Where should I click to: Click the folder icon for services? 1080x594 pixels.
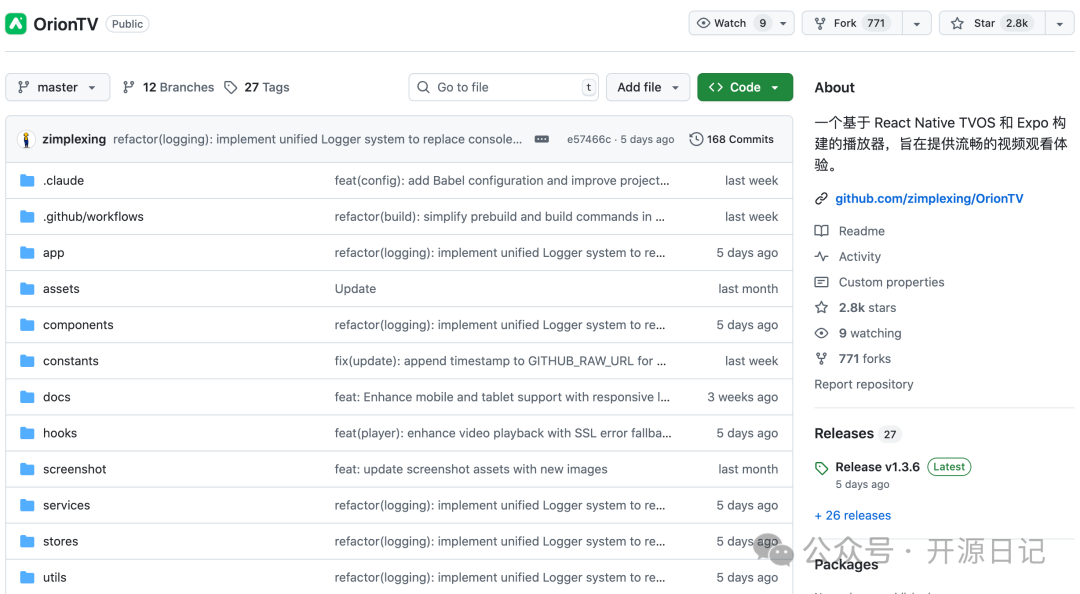click(x=28, y=505)
